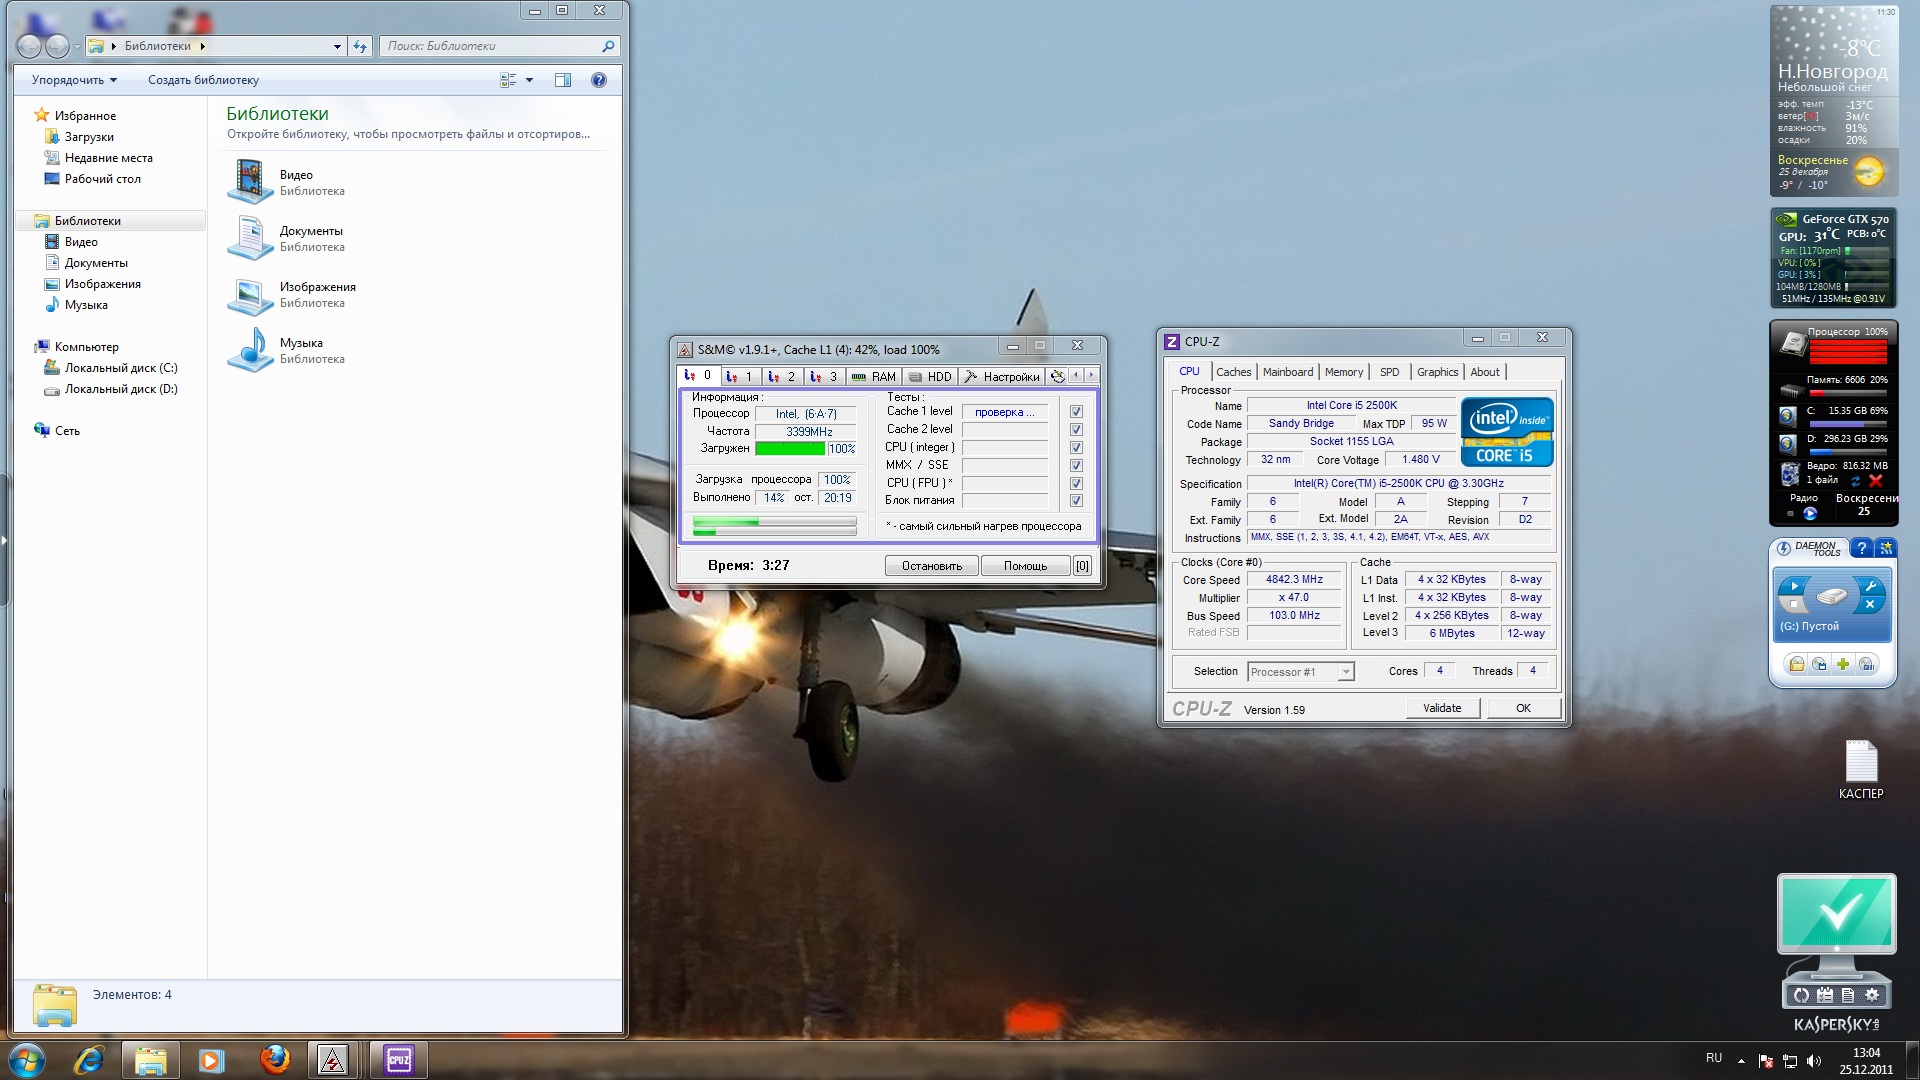This screenshot has width=1920, height=1080.
Task: Open the view options dropdown arrow in Explorer
Action: pos(529,80)
